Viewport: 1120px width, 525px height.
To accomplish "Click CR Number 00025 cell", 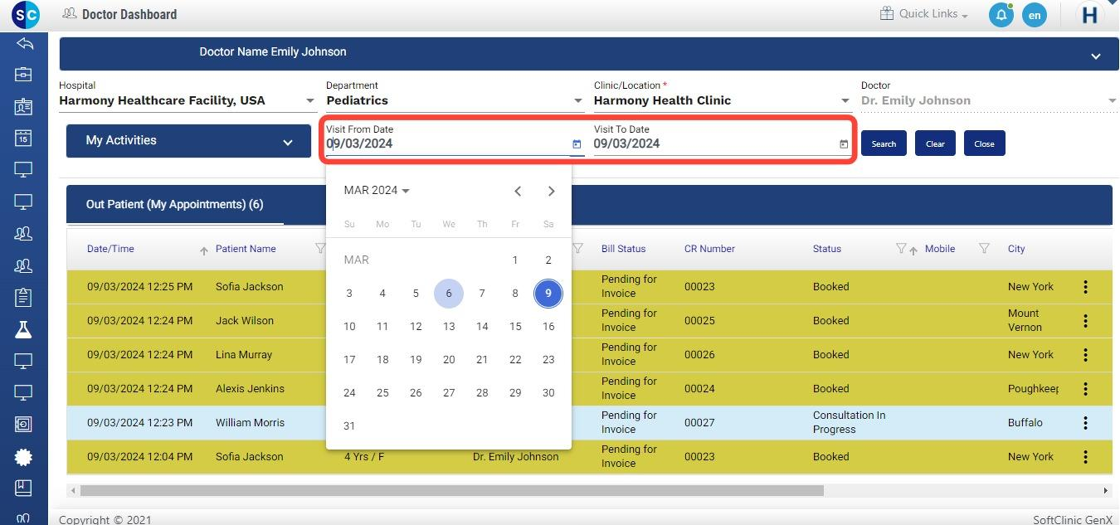I will coord(699,321).
